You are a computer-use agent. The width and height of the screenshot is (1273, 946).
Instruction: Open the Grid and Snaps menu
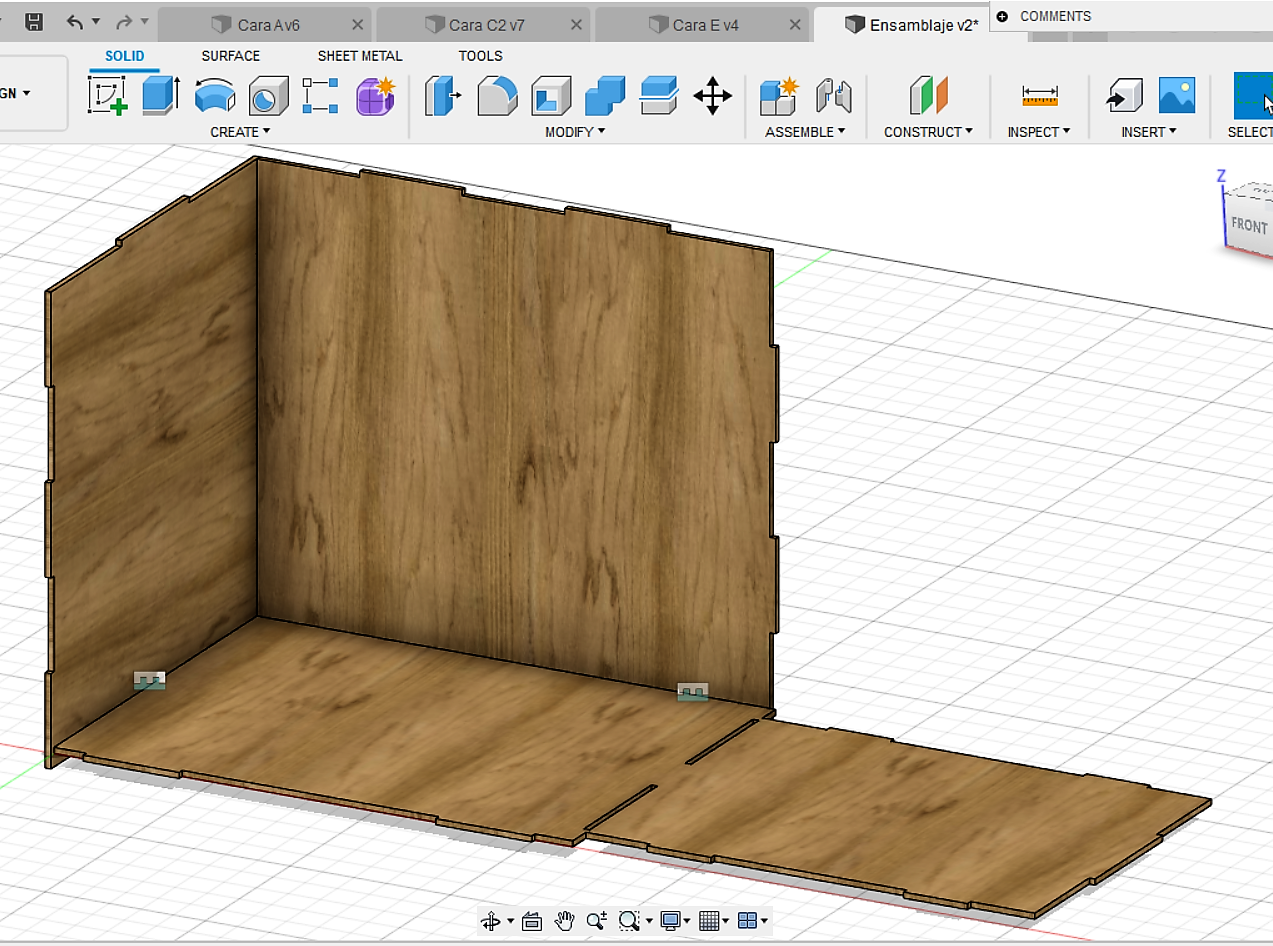coord(714,921)
